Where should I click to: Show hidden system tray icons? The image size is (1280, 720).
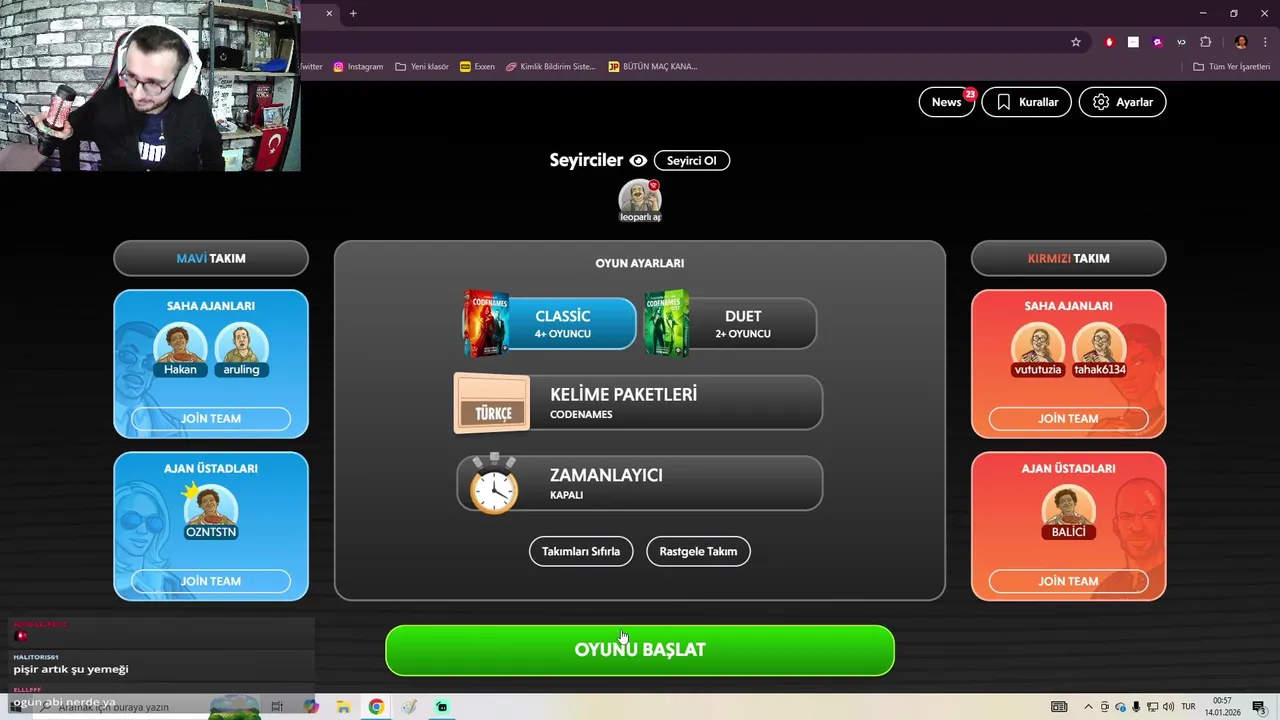coord(1088,707)
